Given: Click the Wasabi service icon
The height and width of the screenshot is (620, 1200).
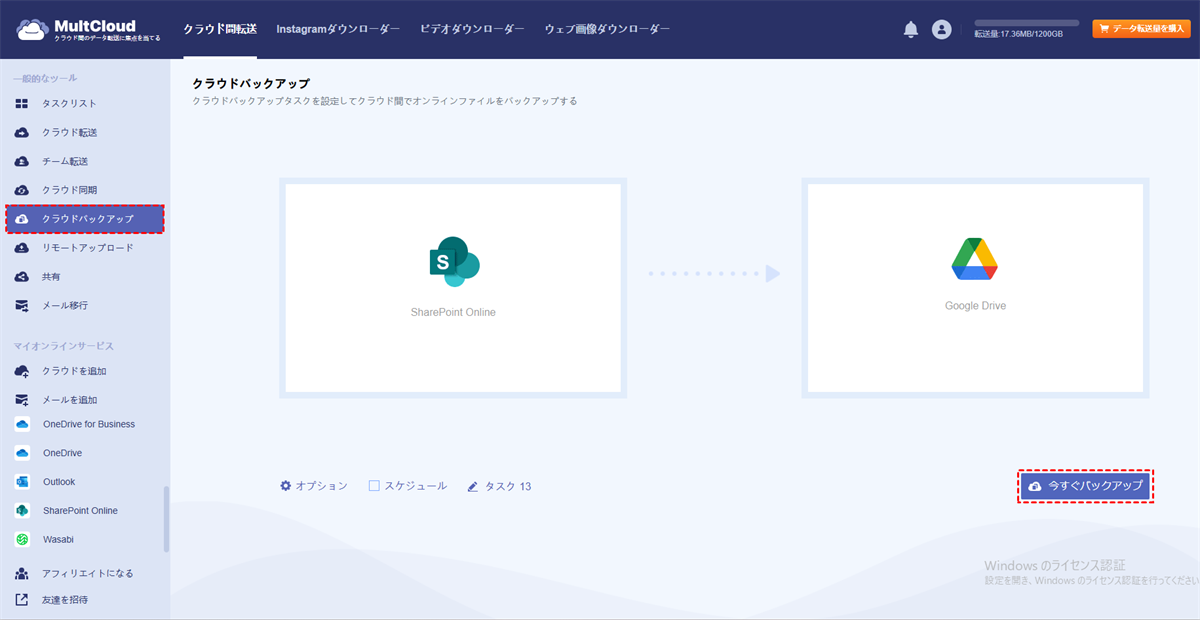Looking at the screenshot, I should [22, 540].
